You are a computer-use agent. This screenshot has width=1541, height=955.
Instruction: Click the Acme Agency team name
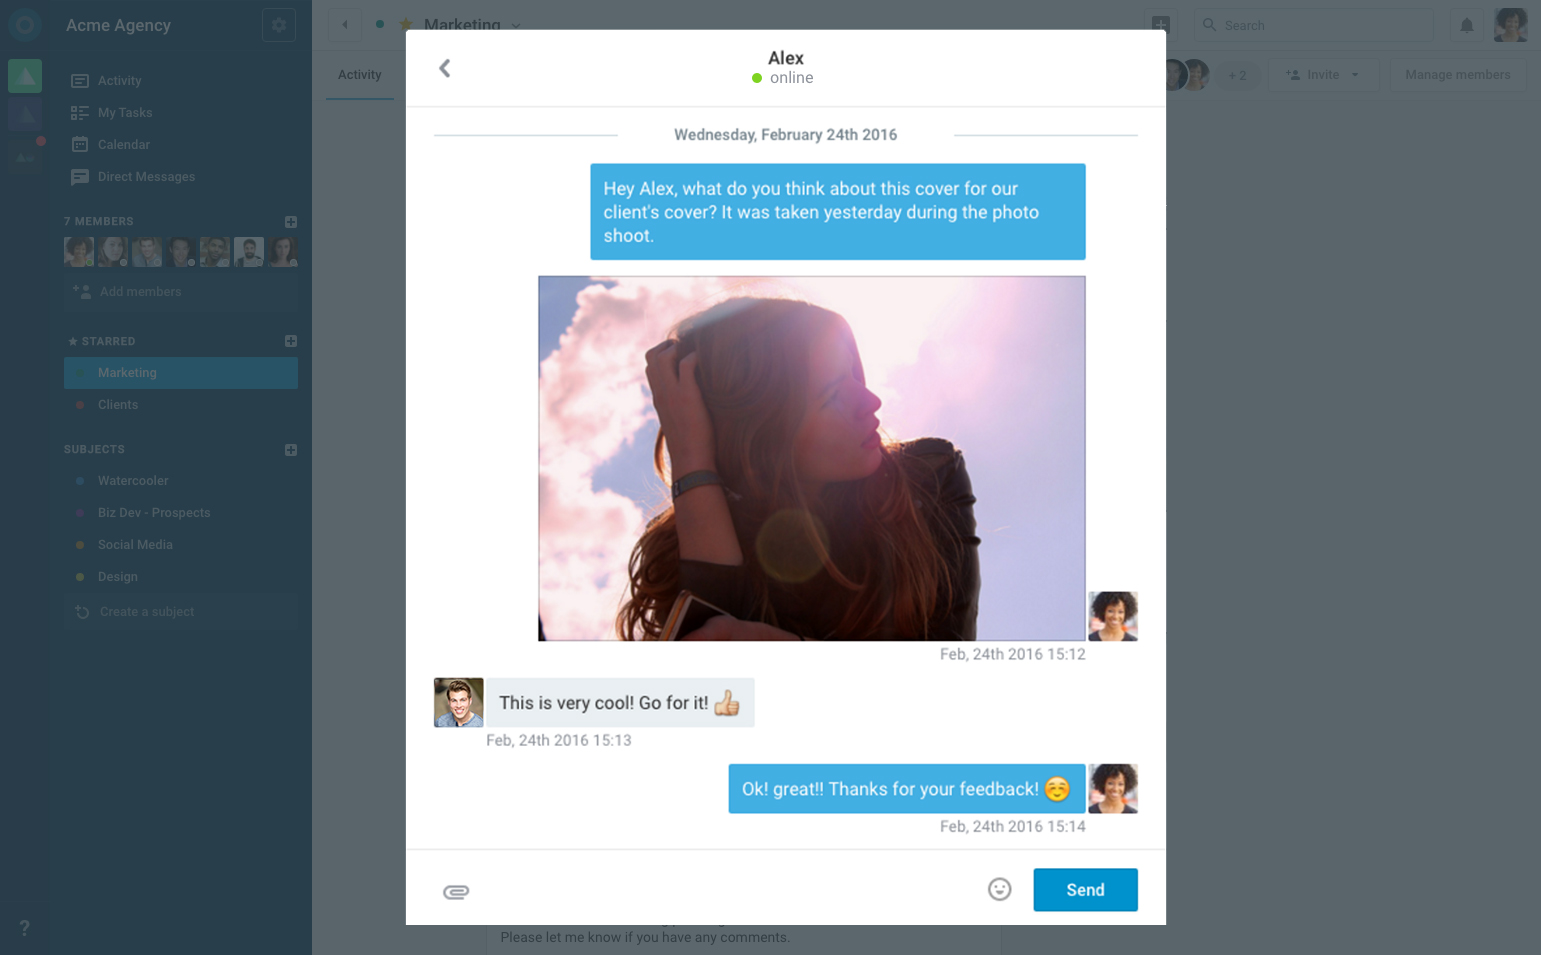(118, 25)
